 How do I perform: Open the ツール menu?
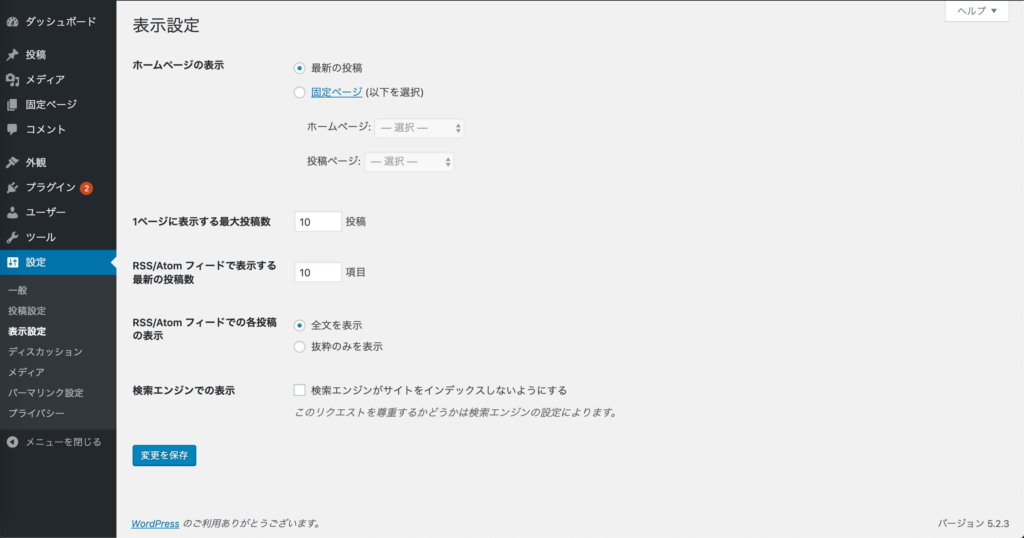(x=40, y=237)
